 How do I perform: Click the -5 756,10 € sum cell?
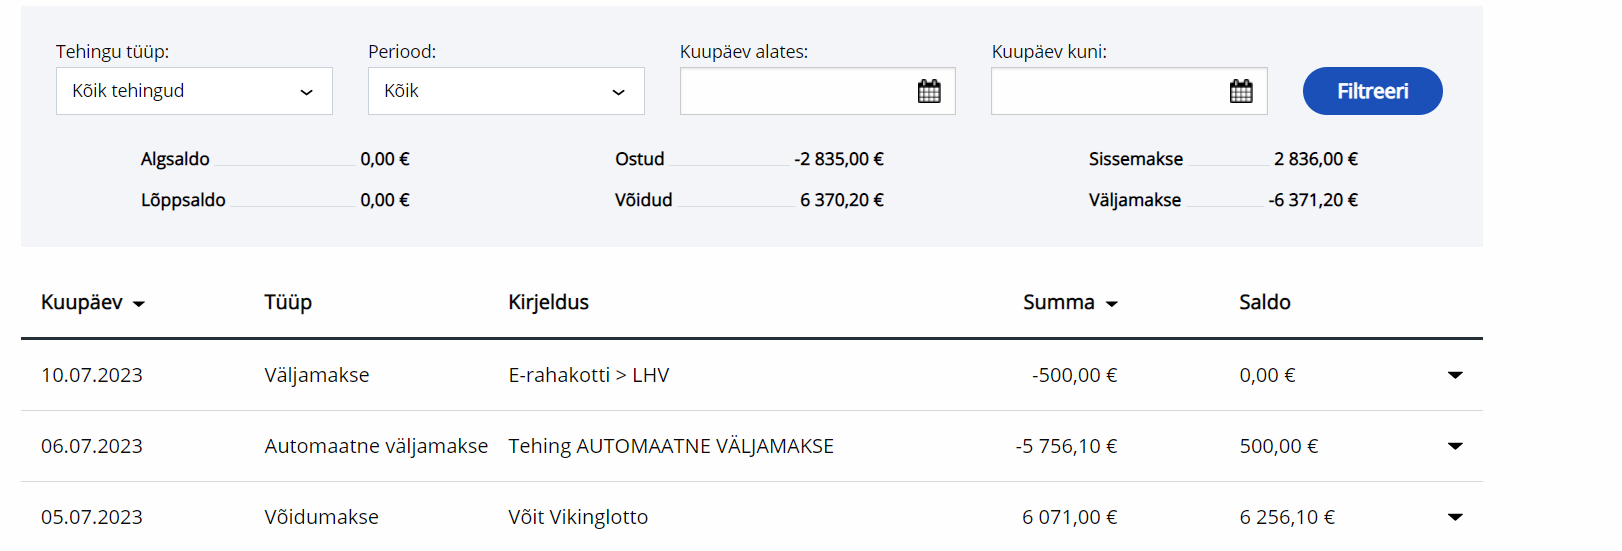[1066, 447]
